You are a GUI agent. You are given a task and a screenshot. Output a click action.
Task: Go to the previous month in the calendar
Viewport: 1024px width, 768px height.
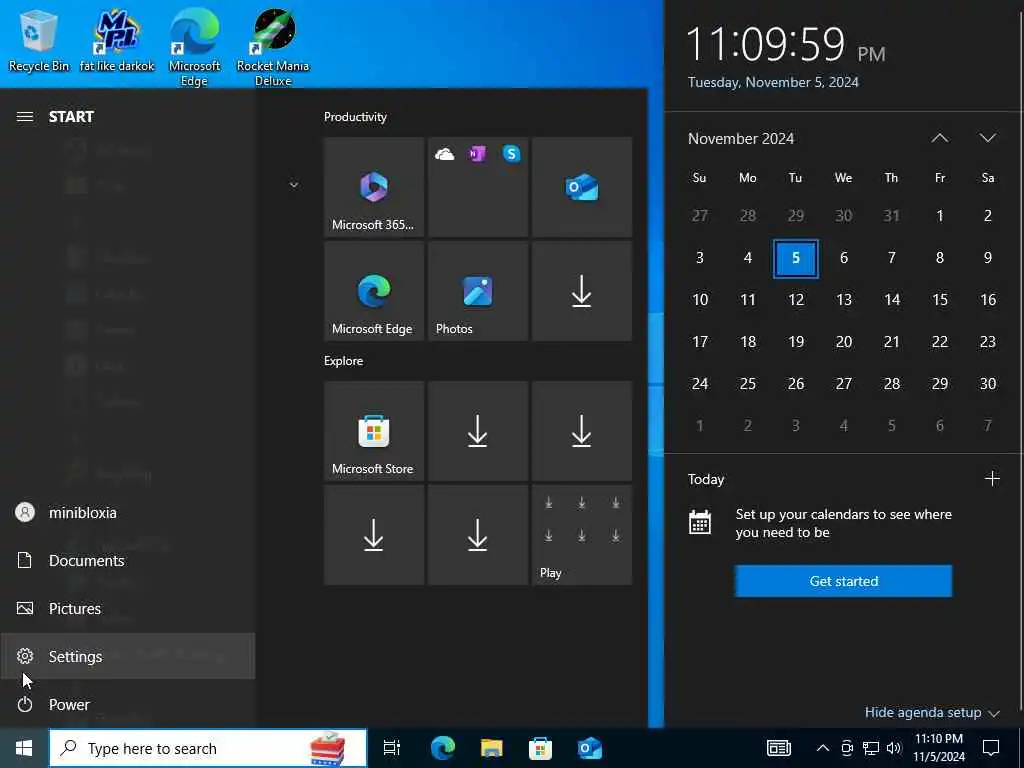940,138
